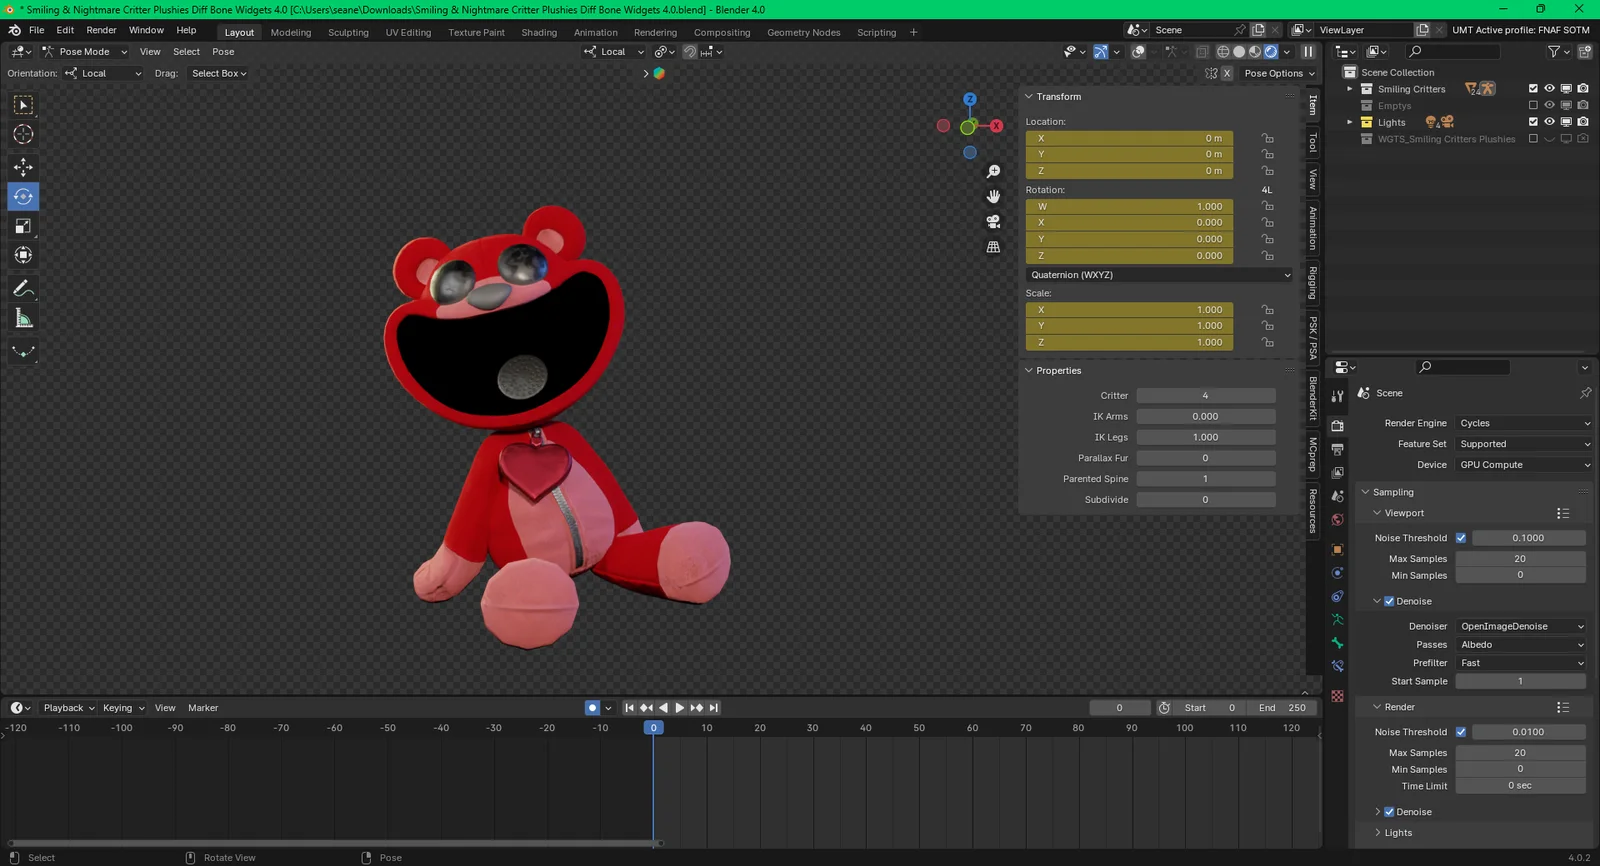Switch to wireframe viewport shading
Image resolution: width=1600 pixels, height=866 pixels.
click(1223, 52)
